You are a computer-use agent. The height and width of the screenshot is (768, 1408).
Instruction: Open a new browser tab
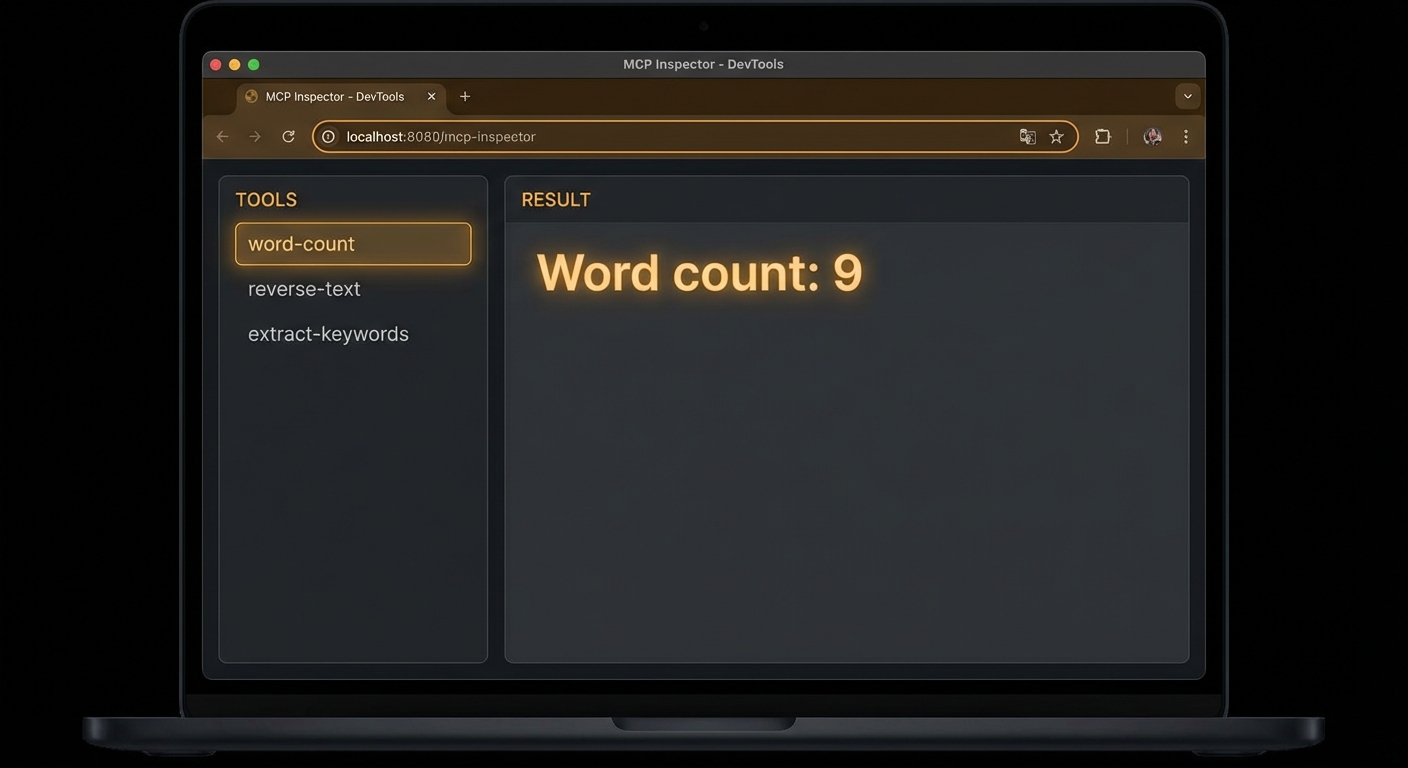pos(464,96)
